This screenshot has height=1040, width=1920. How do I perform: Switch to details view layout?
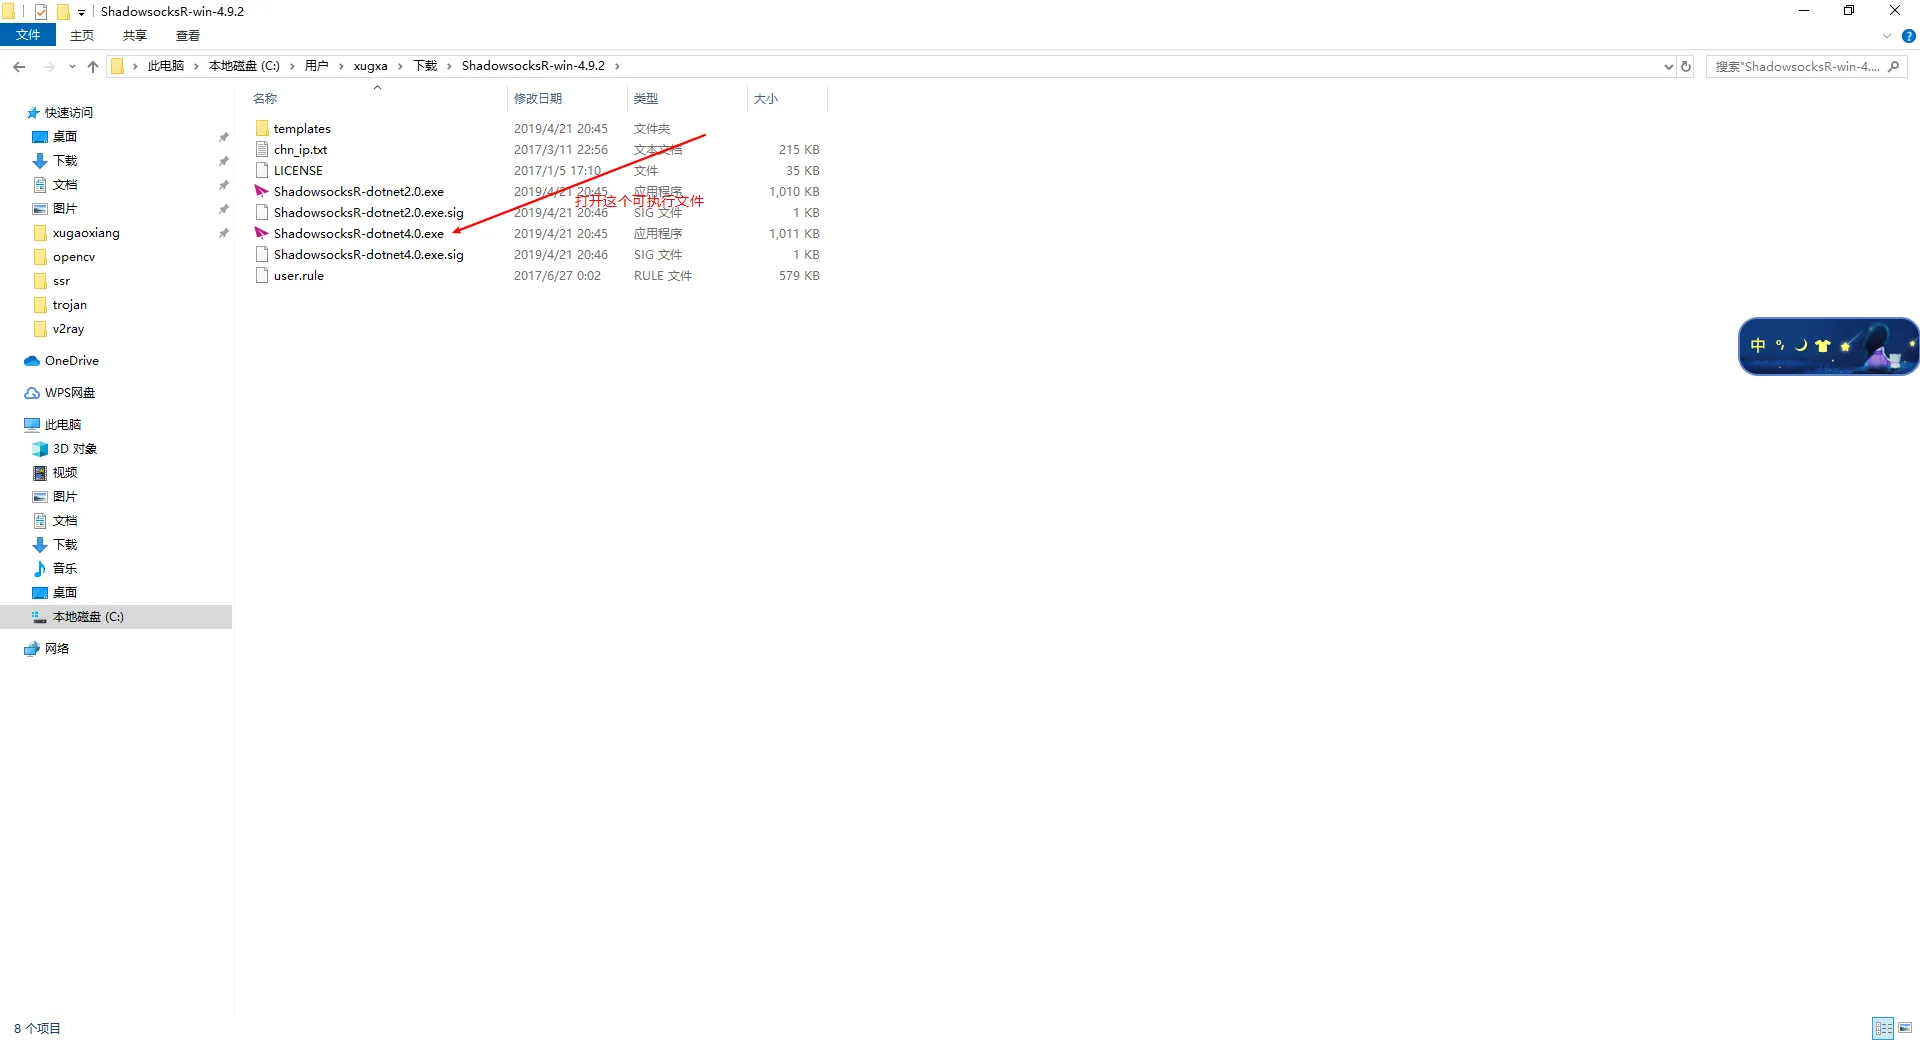(1884, 1028)
